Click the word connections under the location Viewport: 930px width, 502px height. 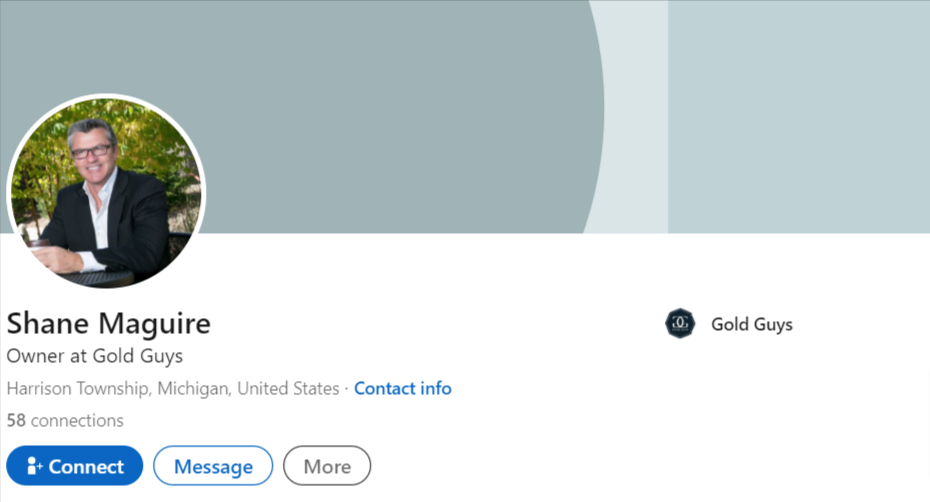point(77,420)
